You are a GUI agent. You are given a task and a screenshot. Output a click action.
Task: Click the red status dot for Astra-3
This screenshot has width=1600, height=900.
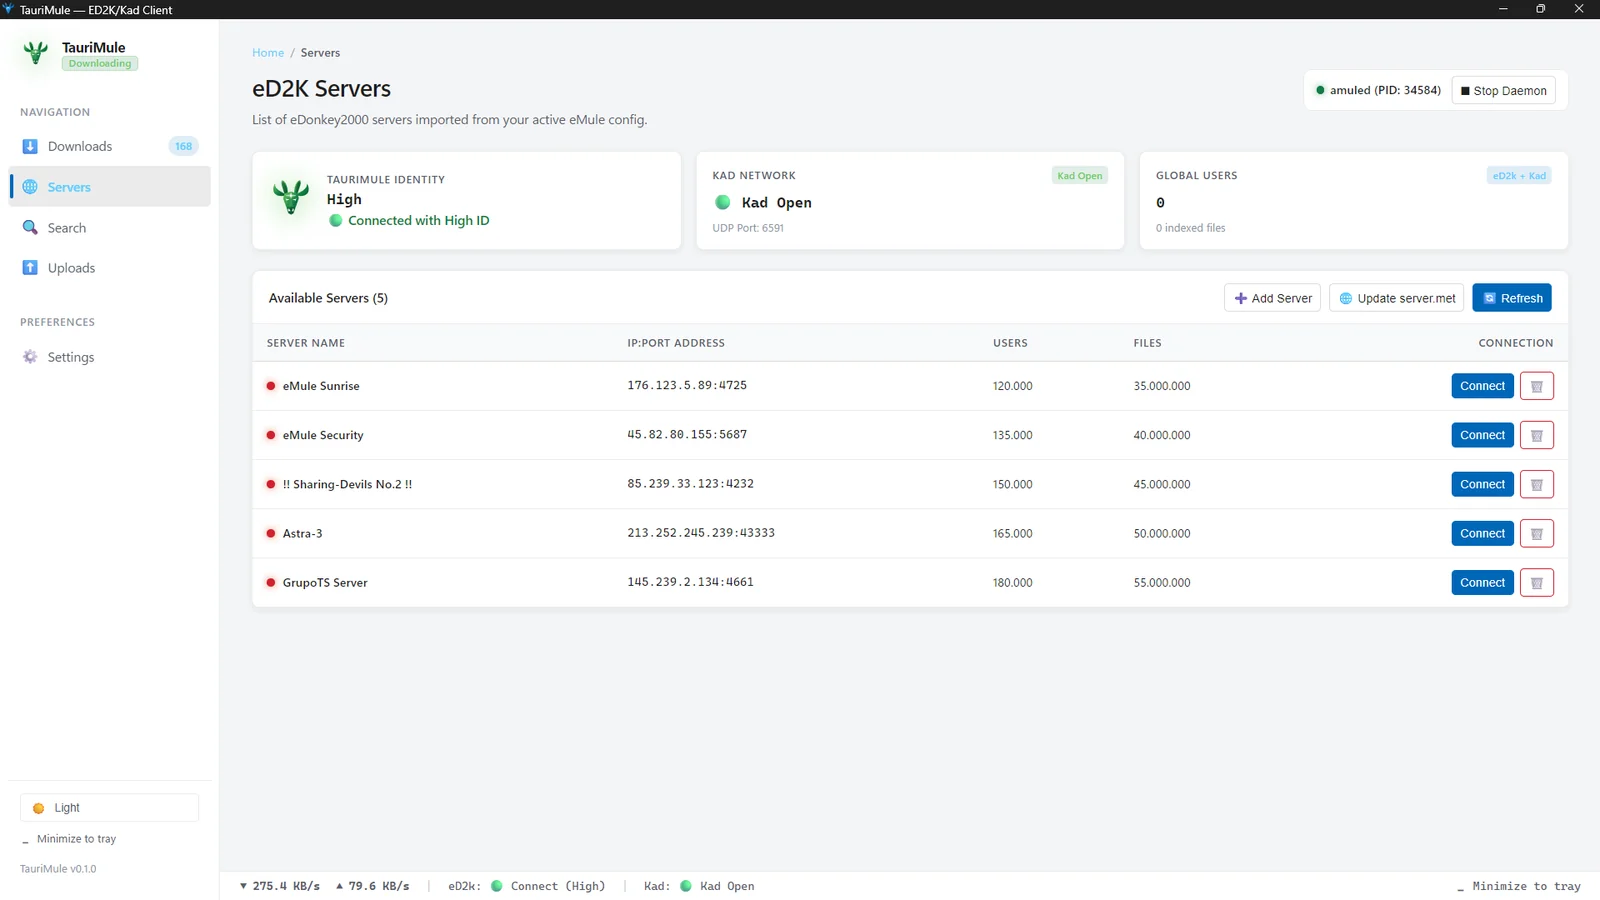271,533
